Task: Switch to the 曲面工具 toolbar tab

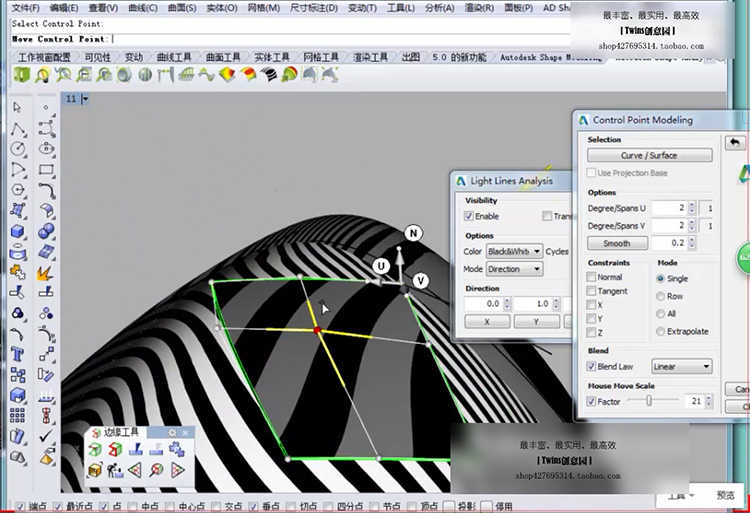Action: [x=224, y=57]
